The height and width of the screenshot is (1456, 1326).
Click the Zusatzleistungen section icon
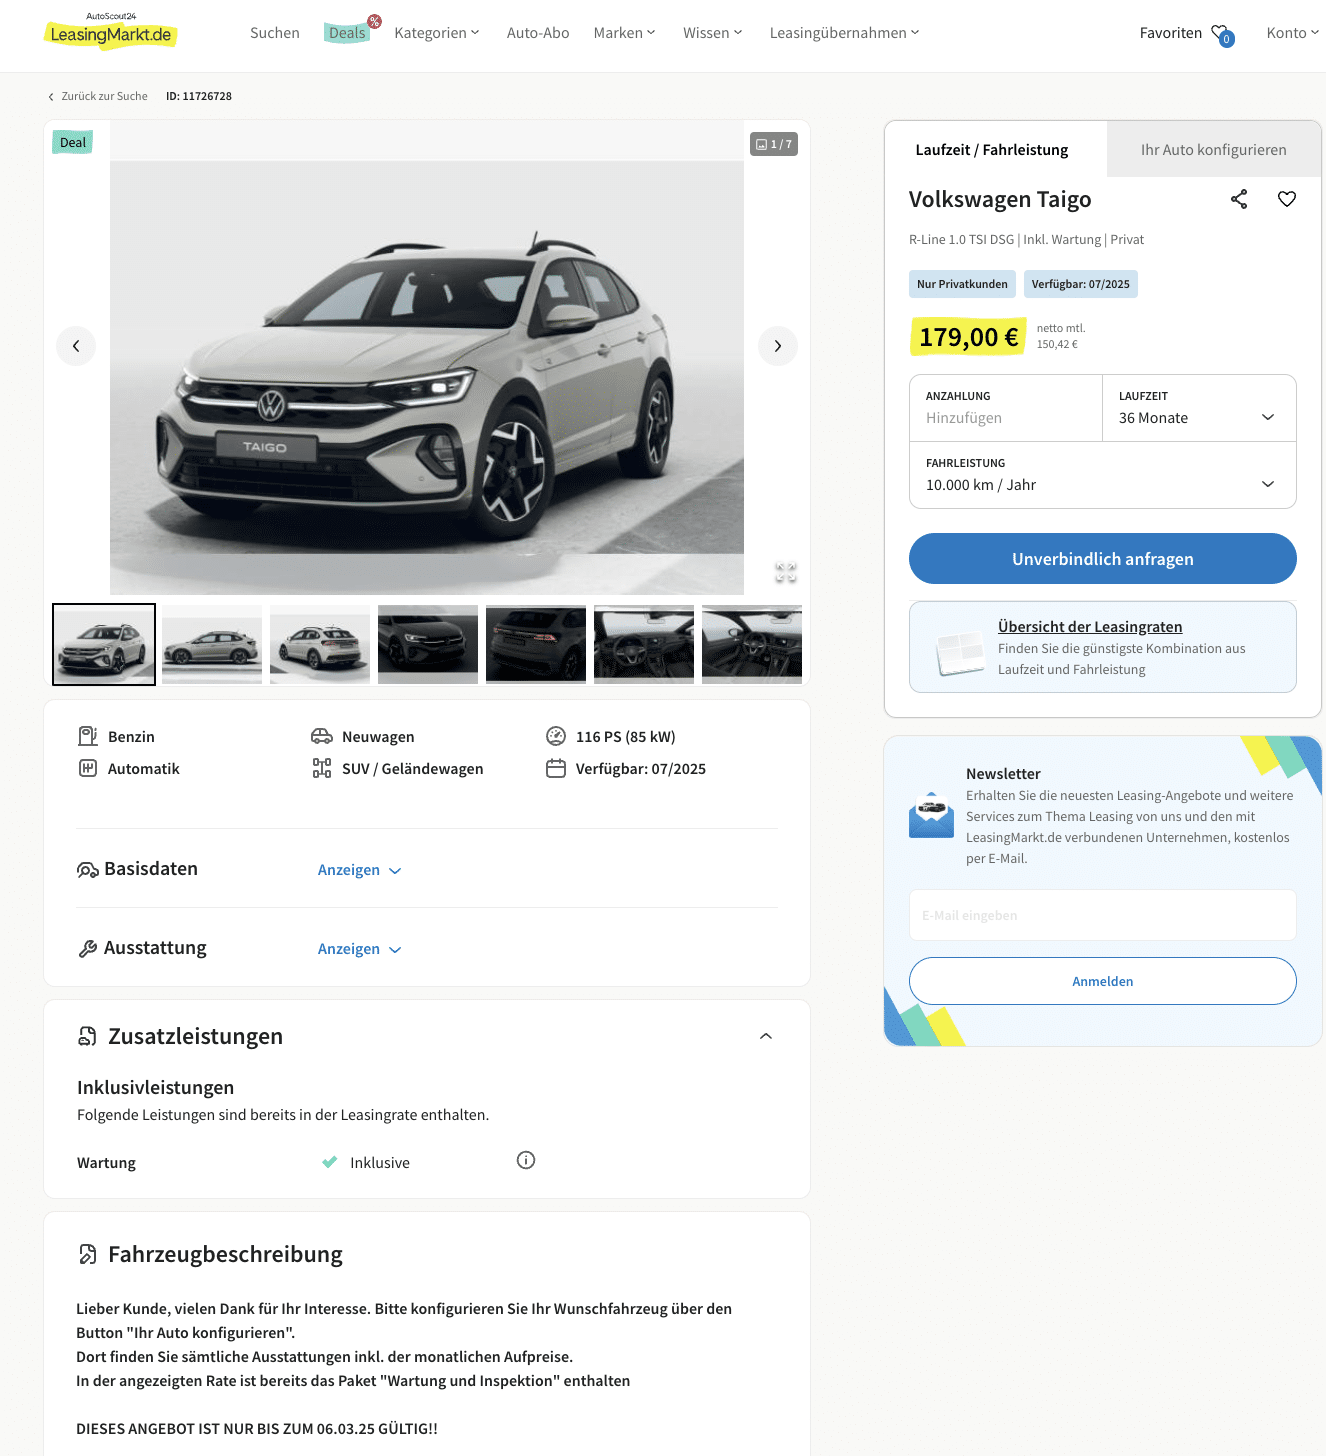[88, 1036]
